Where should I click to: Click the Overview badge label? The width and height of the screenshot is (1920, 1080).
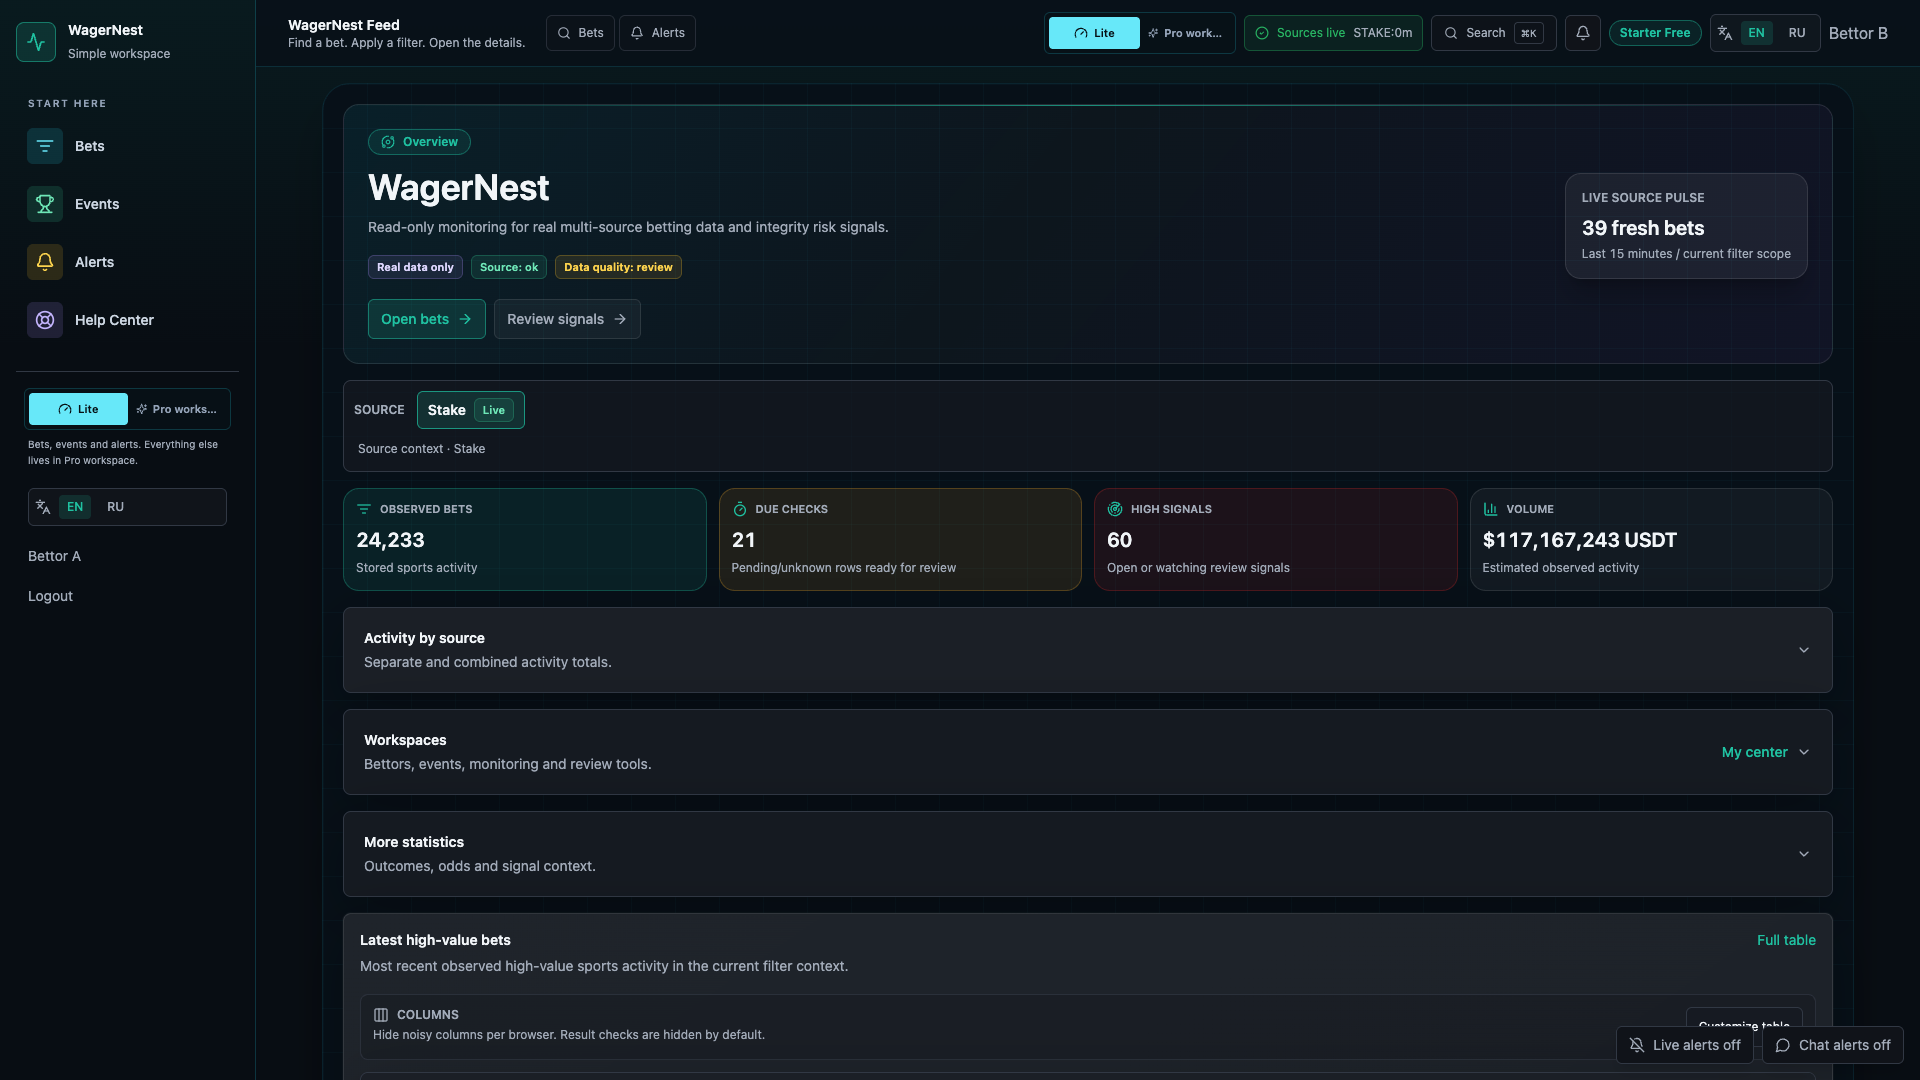(430, 142)
